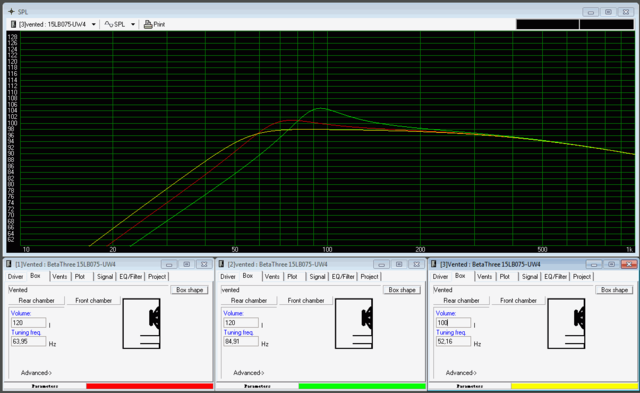Screen dimensions: 640x393
Task: Open Signal tab in [3]Vented window
Action: 530,277
